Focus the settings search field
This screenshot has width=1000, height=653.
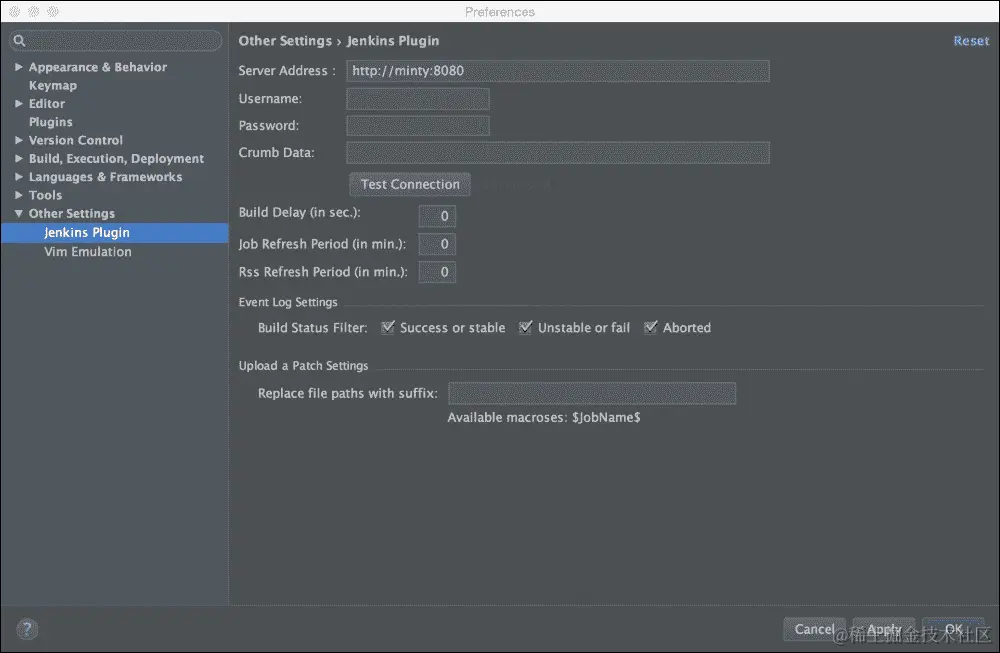(115, 41)
